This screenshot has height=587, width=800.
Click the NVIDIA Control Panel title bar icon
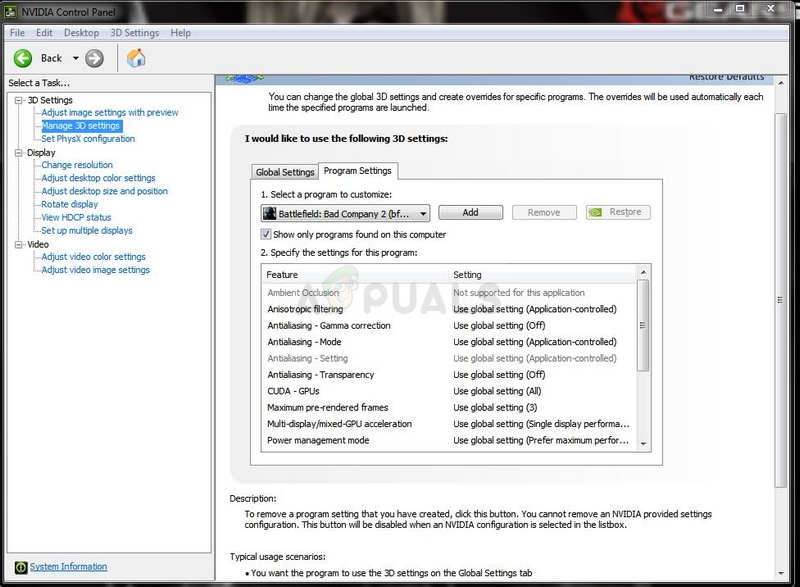[10, 11]
